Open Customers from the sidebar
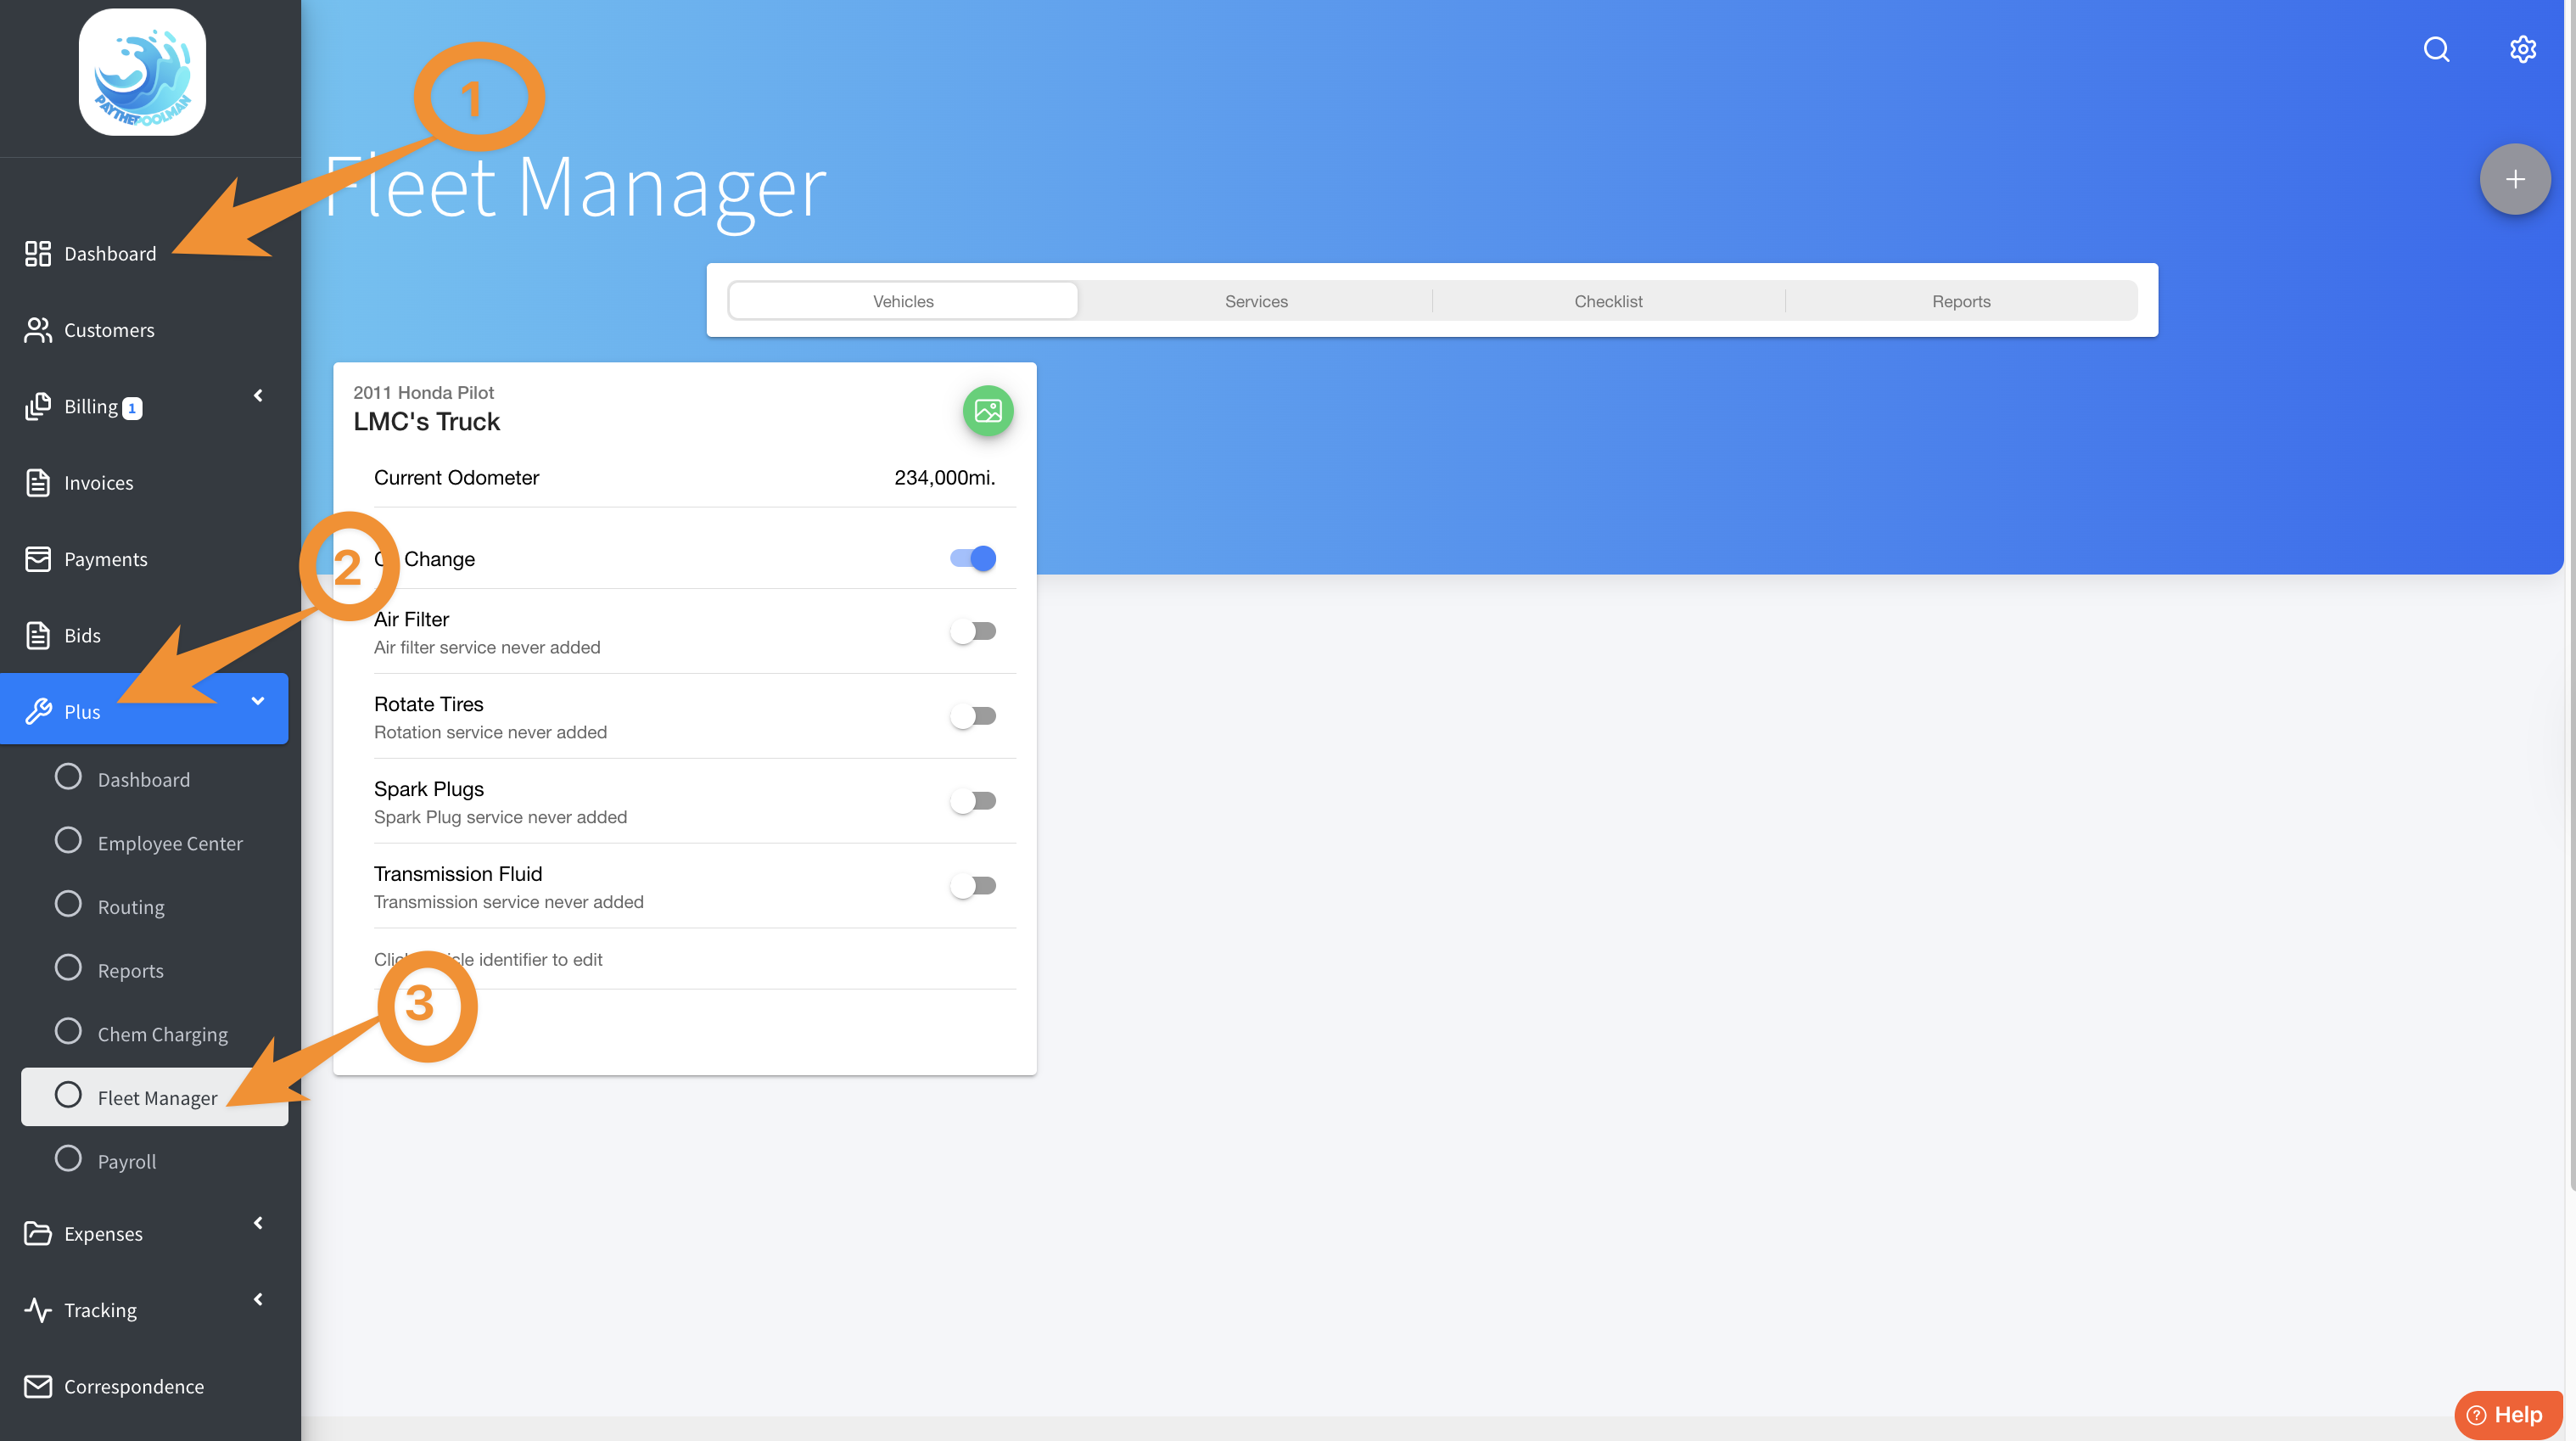The image size is (2576, 1441). (x=109, y=330)
